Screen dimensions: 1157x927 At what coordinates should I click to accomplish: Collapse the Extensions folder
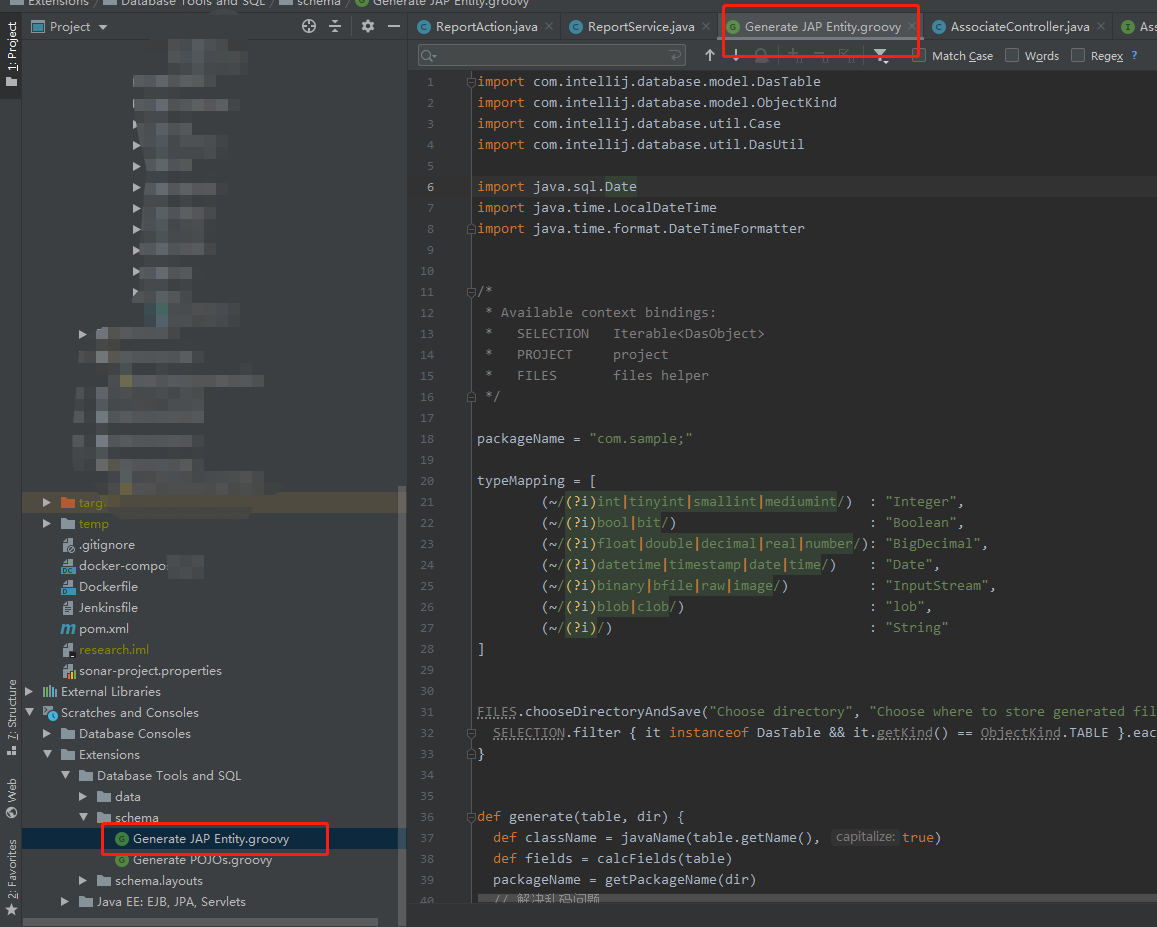(47, 754)
